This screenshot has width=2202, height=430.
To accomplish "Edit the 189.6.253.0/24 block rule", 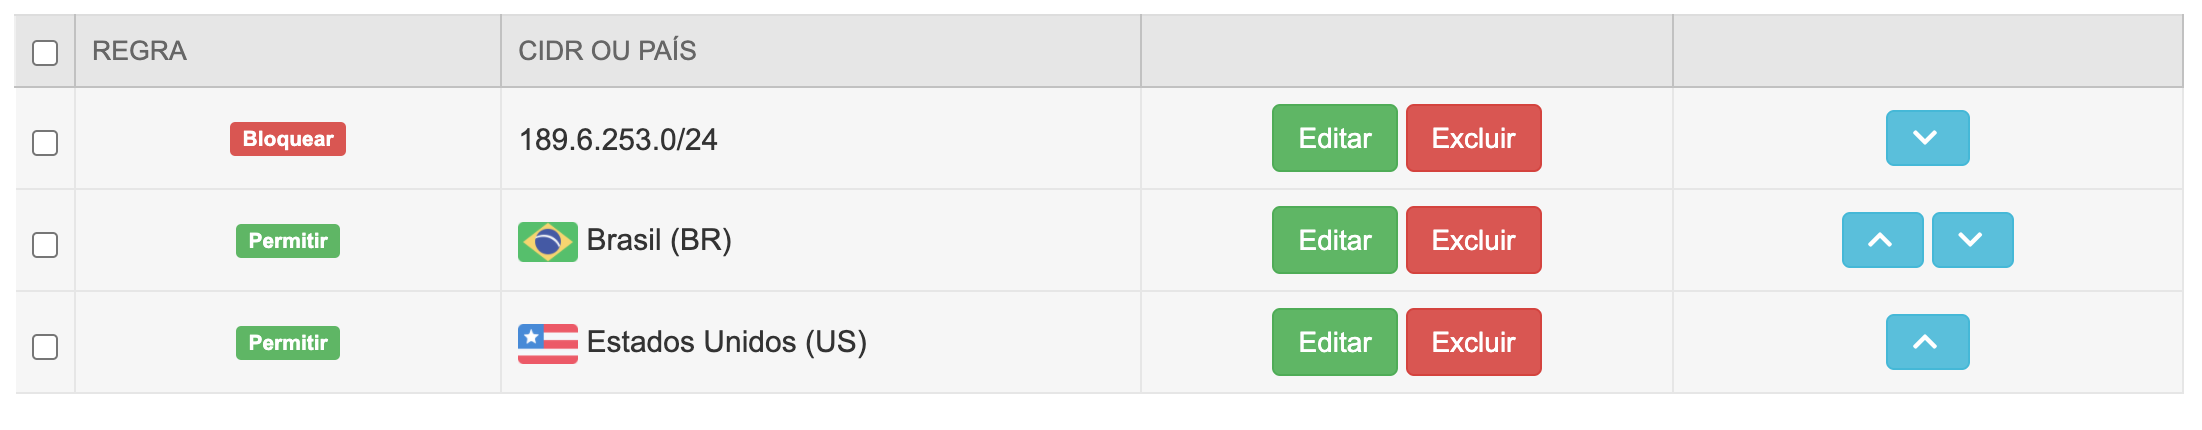I will click(1334, 138).
